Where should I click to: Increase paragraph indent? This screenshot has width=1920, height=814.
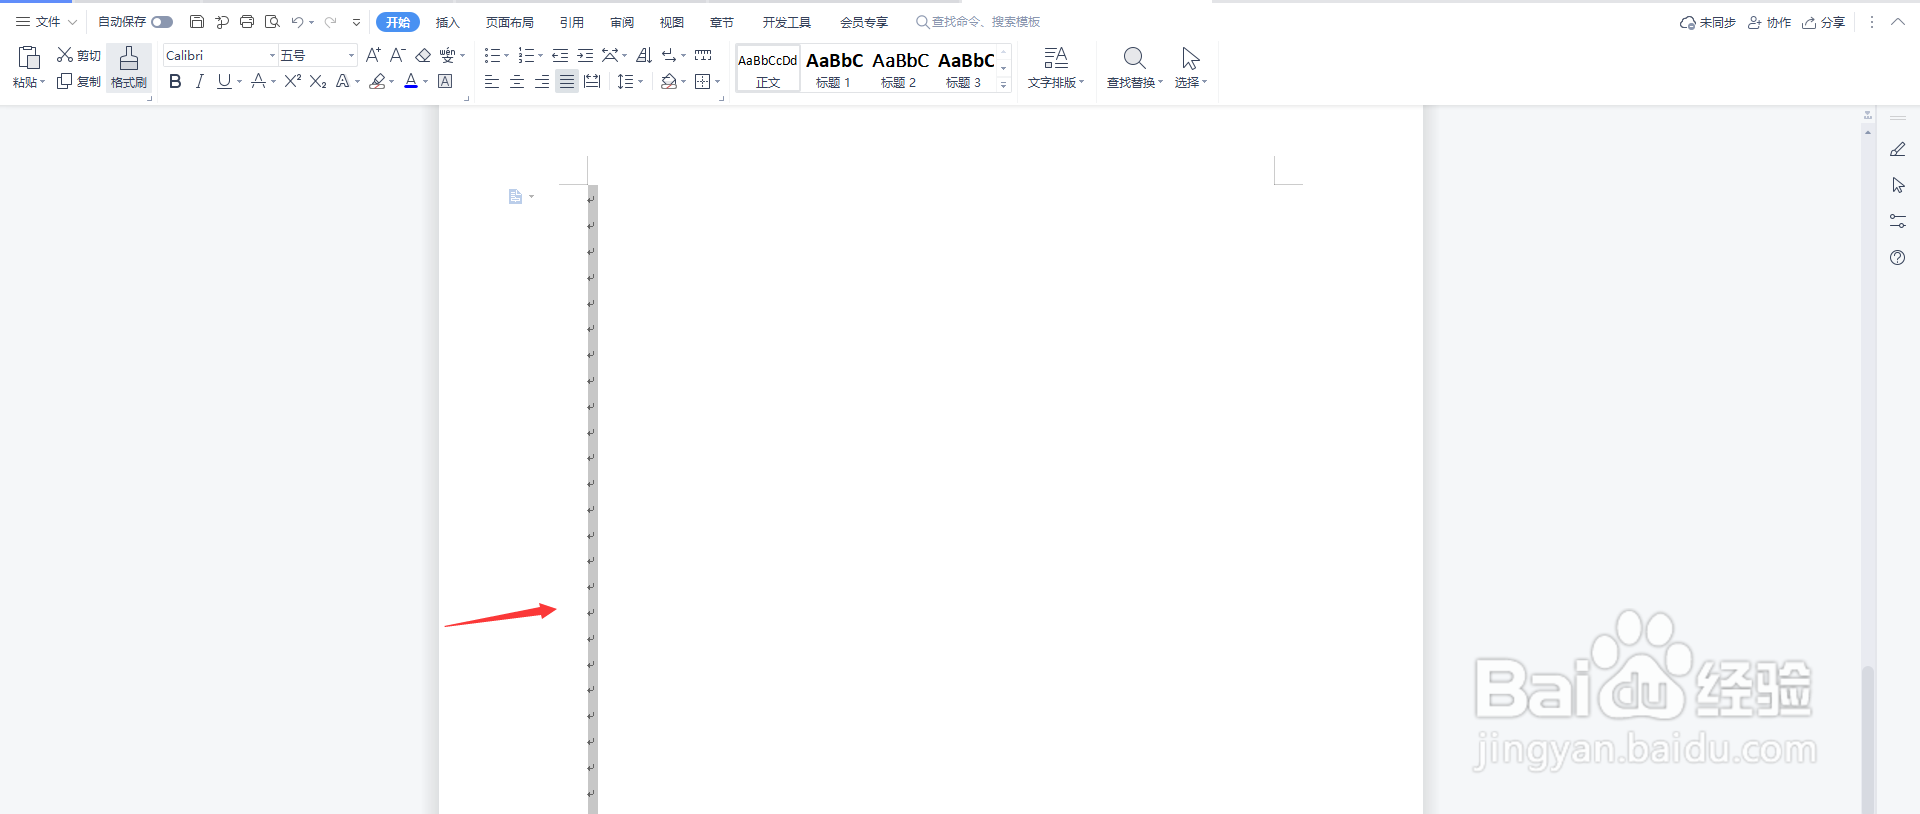click(x=585, y=55)
